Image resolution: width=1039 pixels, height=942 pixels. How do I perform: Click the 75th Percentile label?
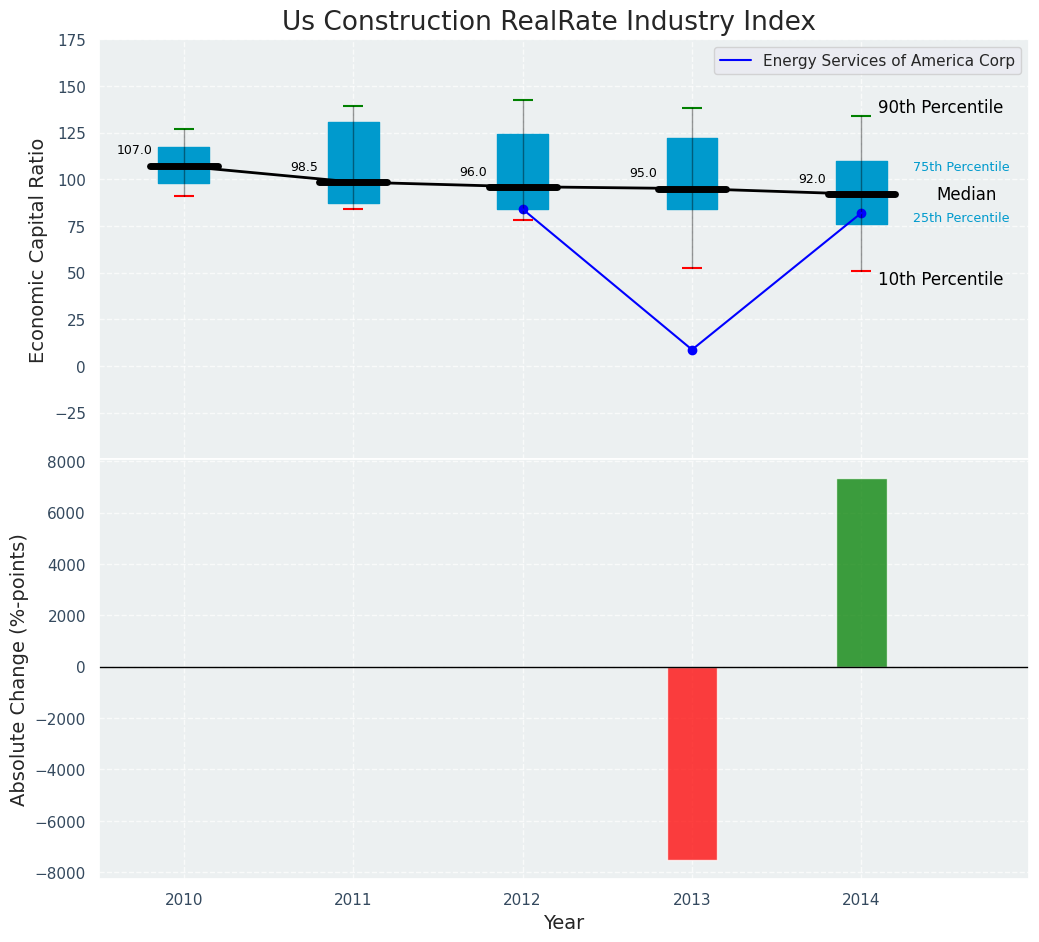961,168
